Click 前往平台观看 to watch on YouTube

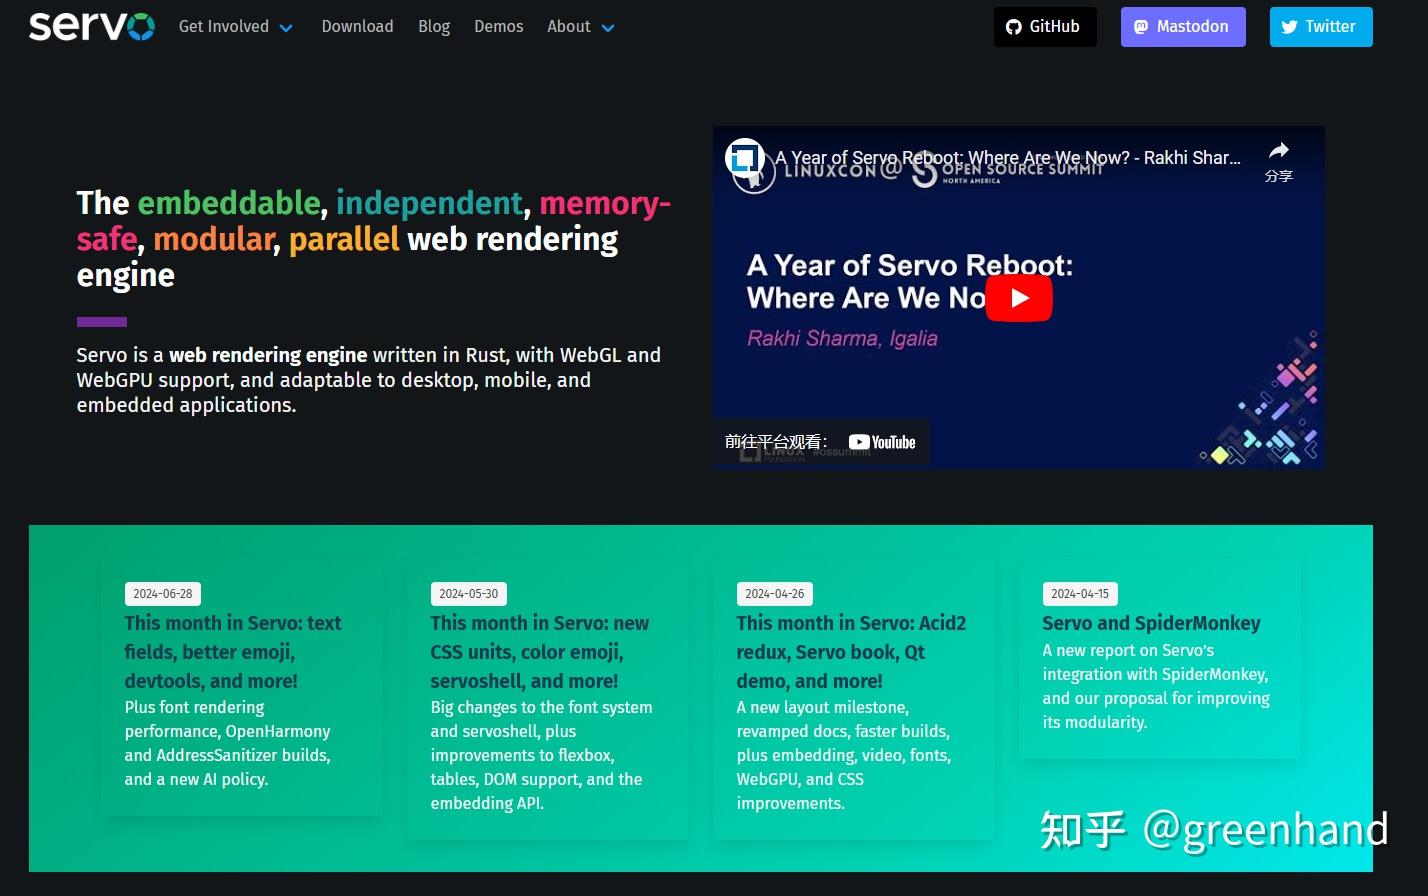pos(778,441)
